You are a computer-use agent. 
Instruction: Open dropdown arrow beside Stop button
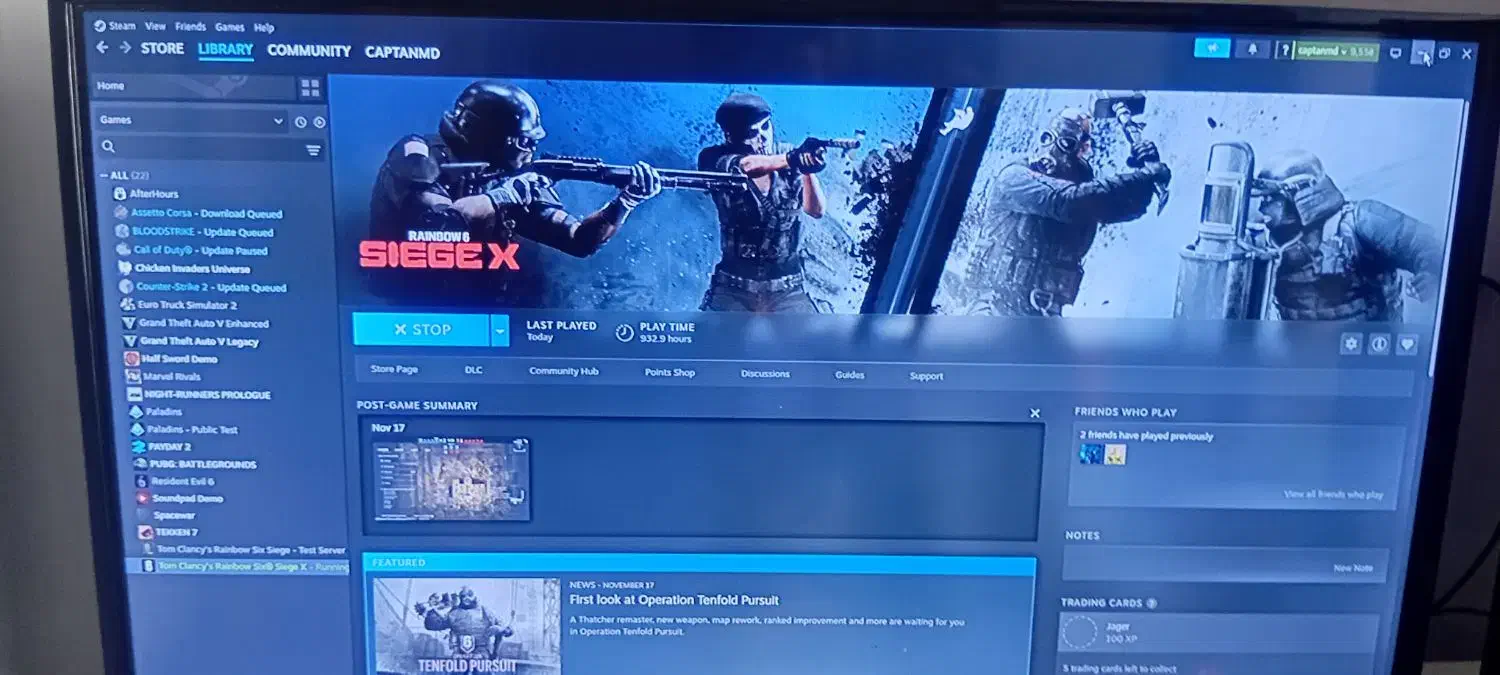(x=499, y=330)
